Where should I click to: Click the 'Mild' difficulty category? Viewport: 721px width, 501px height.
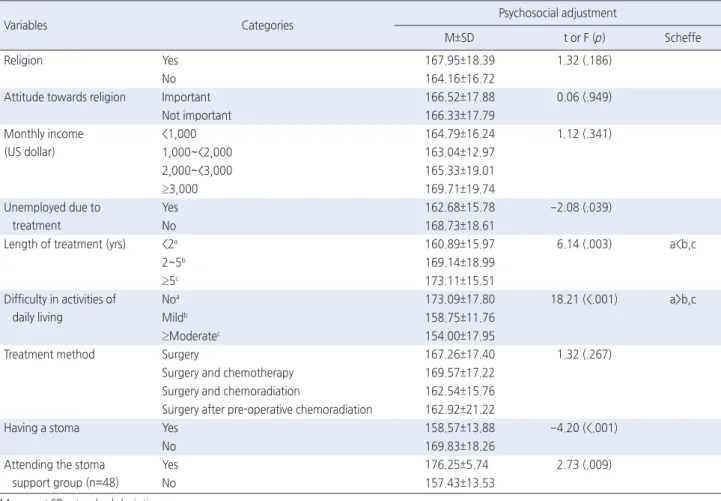click(174, 318)
